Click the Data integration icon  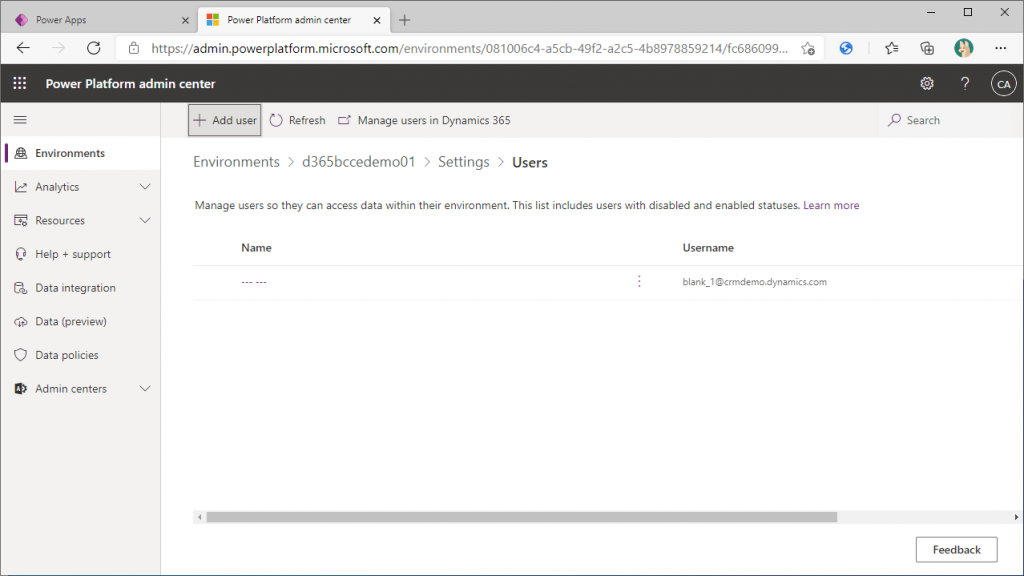tap(21, 287)
